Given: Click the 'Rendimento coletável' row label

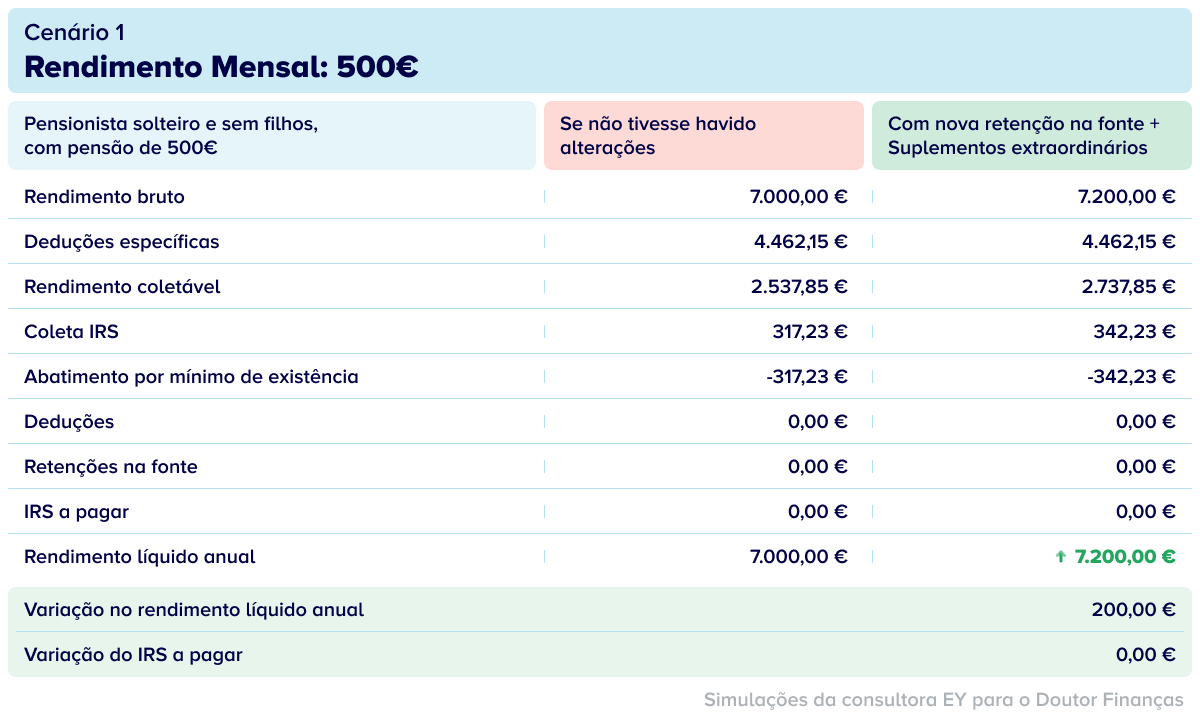Looking at the screenshot, I should point(122,287).
